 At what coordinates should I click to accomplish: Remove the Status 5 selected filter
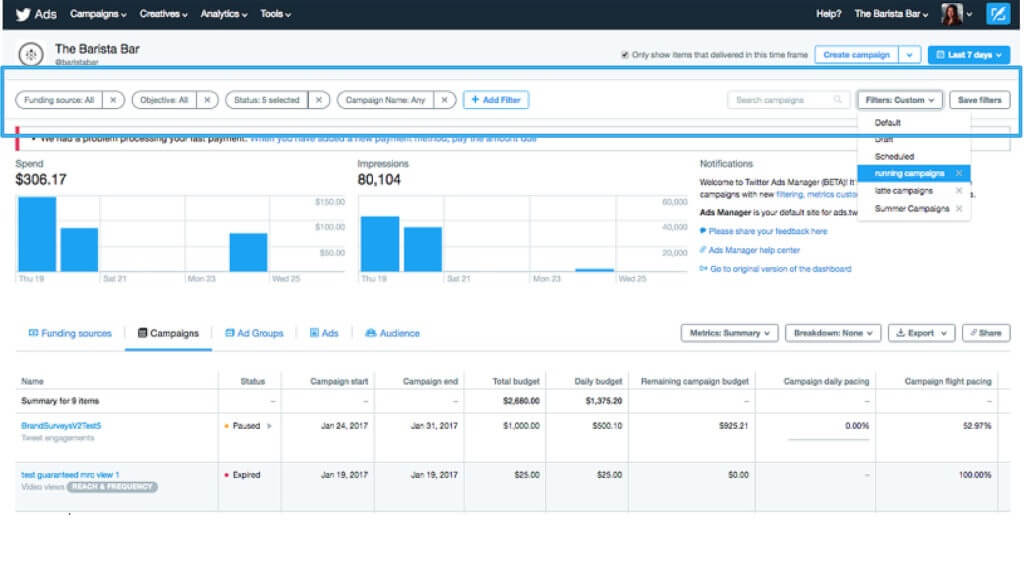319,100
